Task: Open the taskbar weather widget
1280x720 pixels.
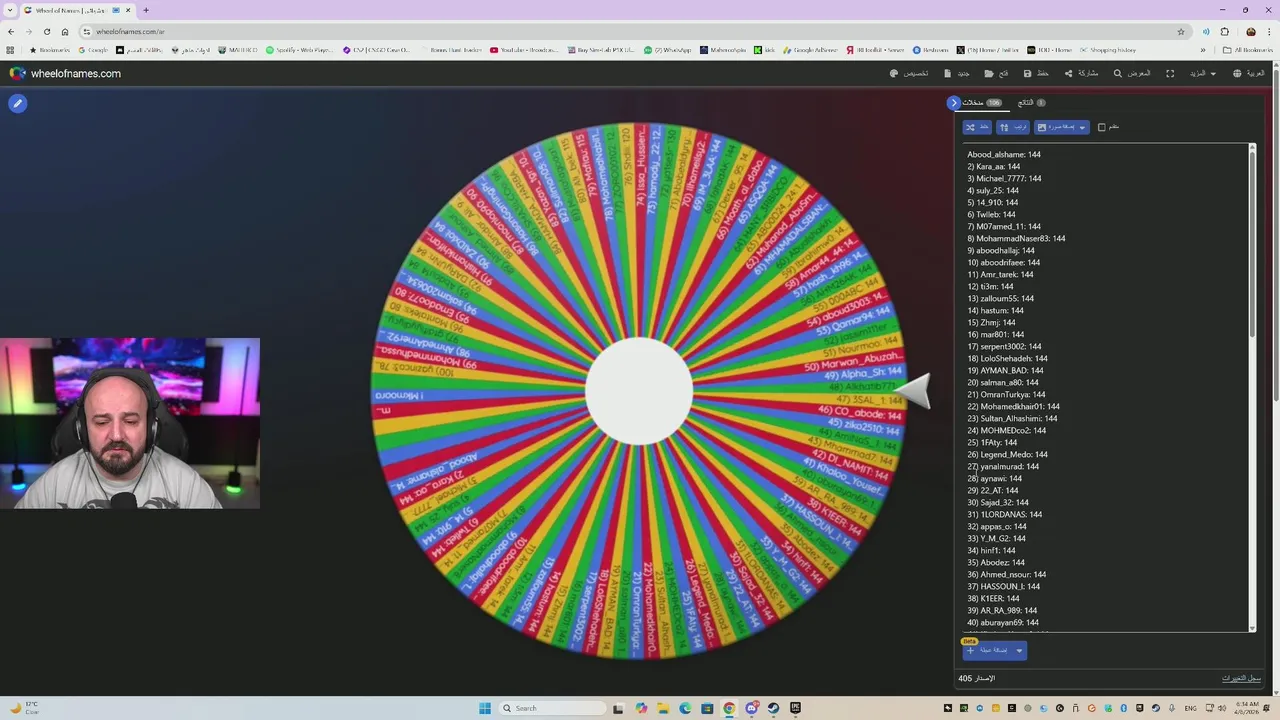Action: [x=25, y=708]
